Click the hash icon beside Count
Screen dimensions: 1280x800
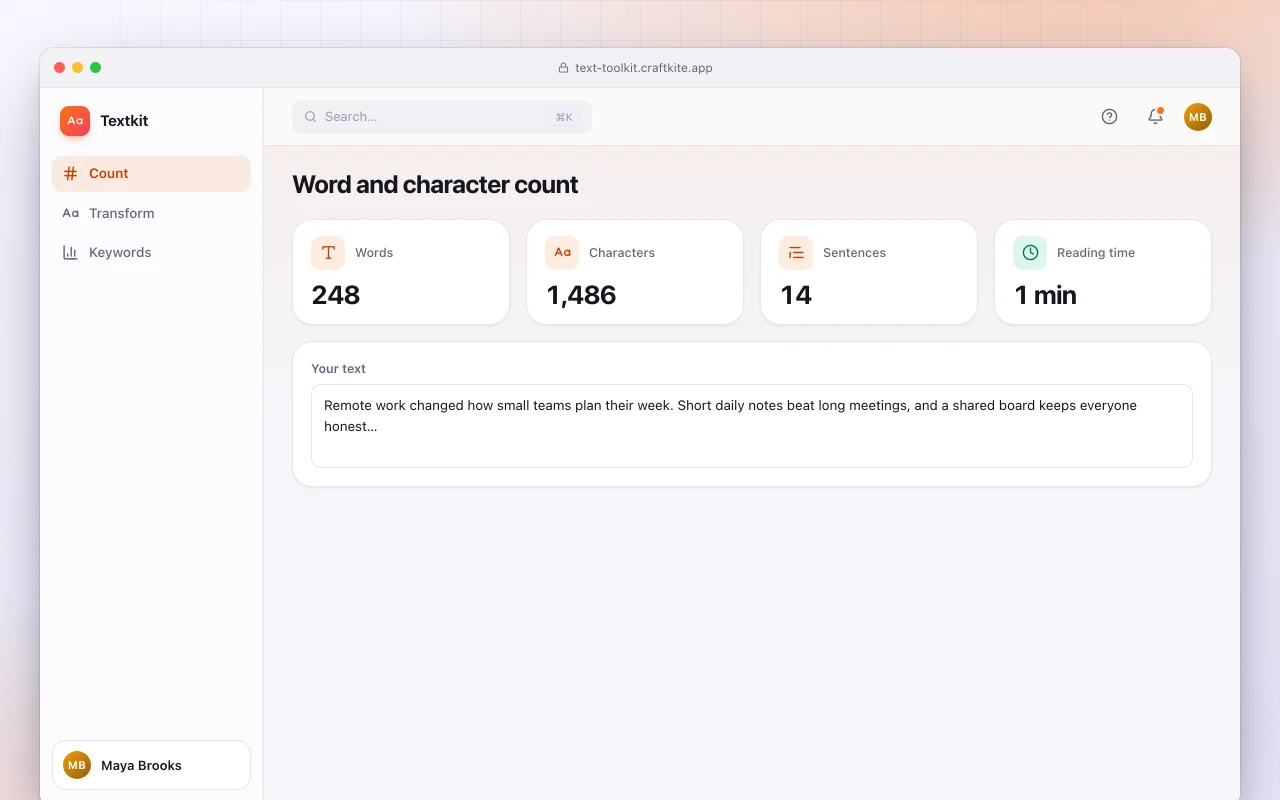point(70,174)
